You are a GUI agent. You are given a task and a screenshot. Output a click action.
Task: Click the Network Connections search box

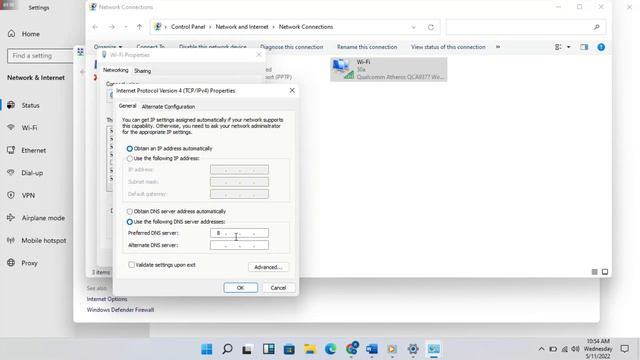(526, 27)
